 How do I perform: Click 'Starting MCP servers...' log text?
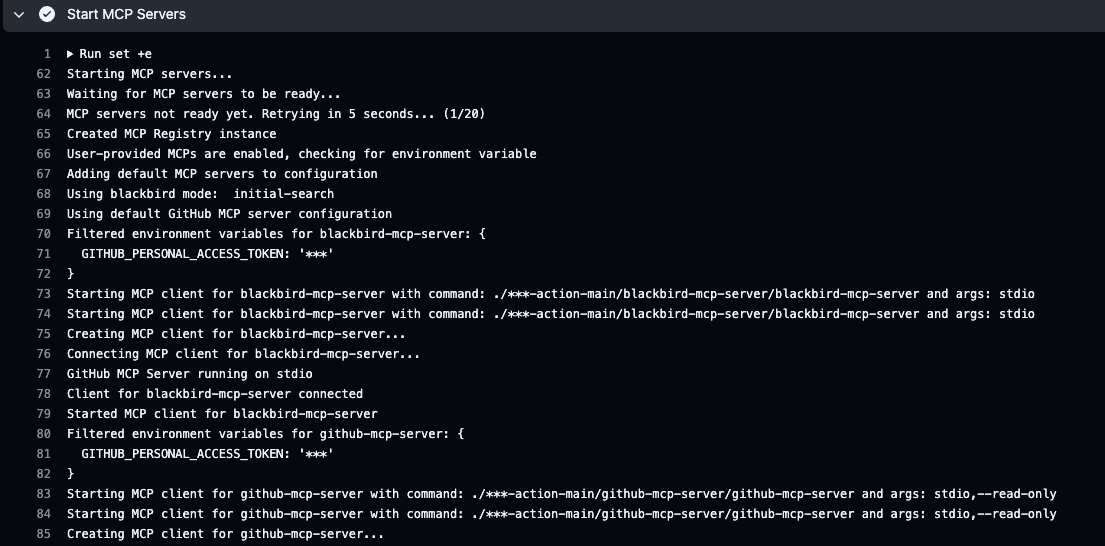point(149,74)
